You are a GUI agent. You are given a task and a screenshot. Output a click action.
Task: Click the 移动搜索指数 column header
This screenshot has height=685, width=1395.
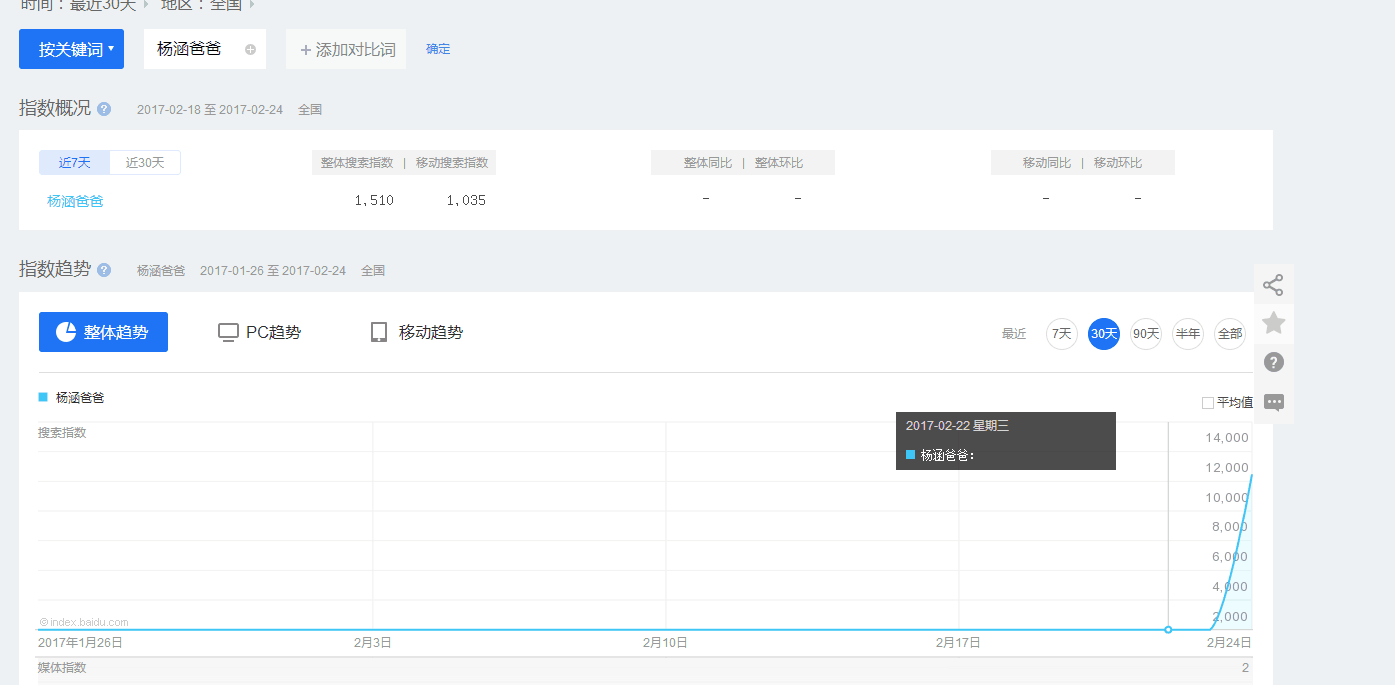tap(452, 162)
